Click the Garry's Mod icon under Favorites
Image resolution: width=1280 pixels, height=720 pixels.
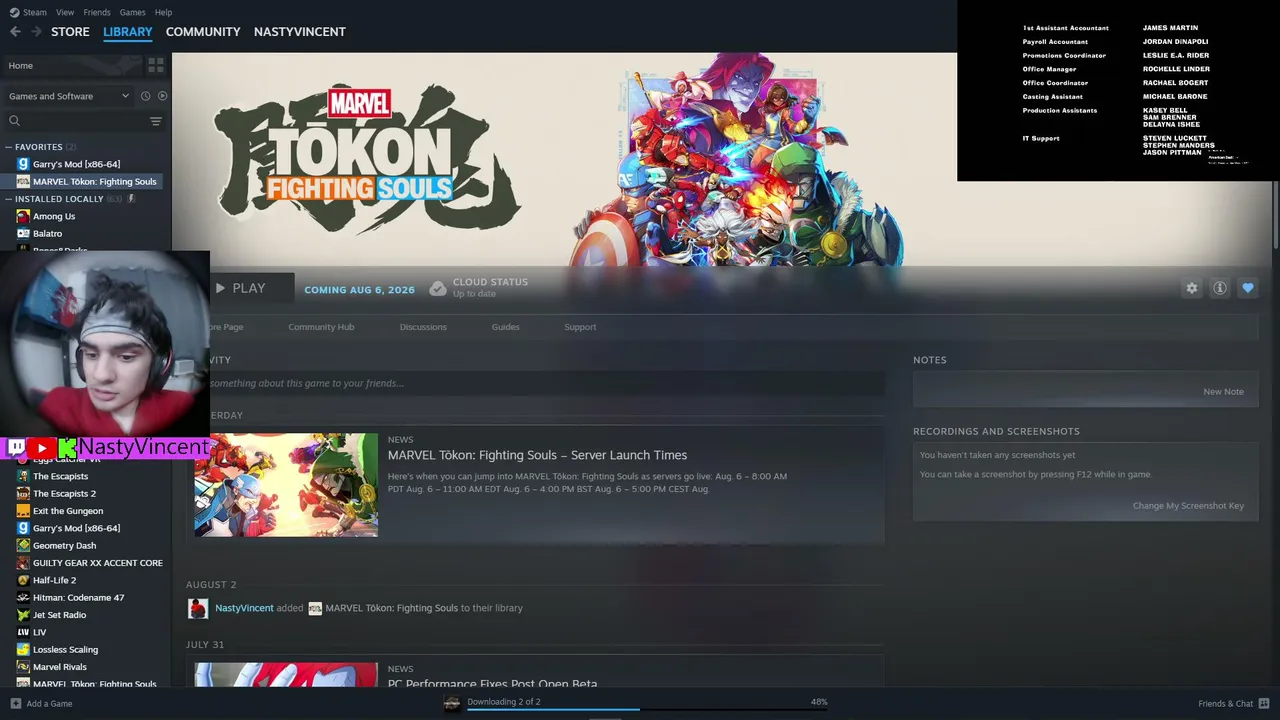23,164
